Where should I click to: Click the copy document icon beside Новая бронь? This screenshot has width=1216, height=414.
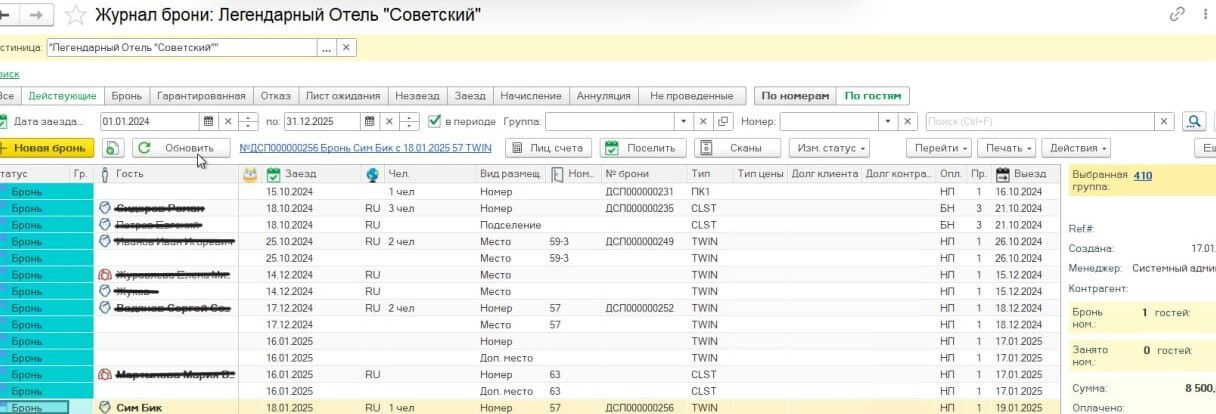[x=113, y=148]
